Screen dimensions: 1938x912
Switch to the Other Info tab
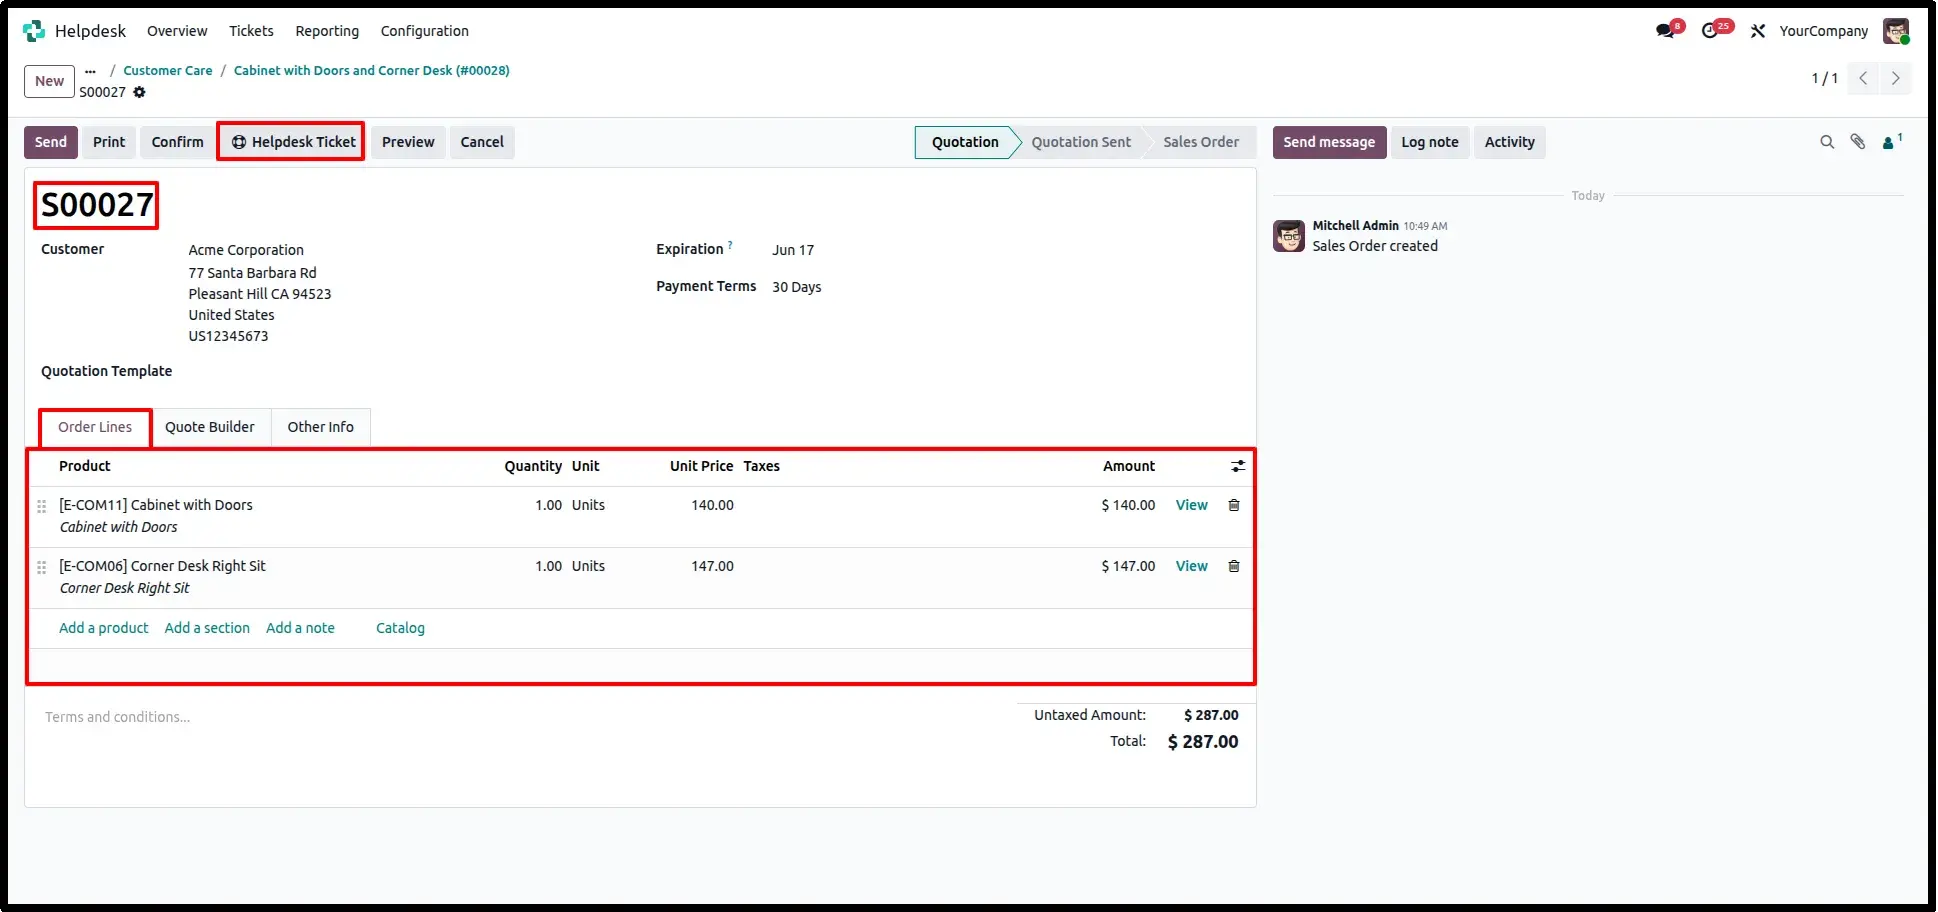[321, 427]
